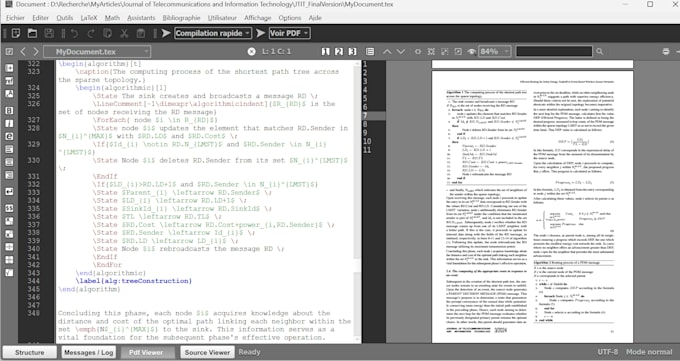The width and height of the screenshot is (680, 361).
Task: Insert inline math with $$ sidebar icon
Action: pyautogui.click(x=9, y=208)
